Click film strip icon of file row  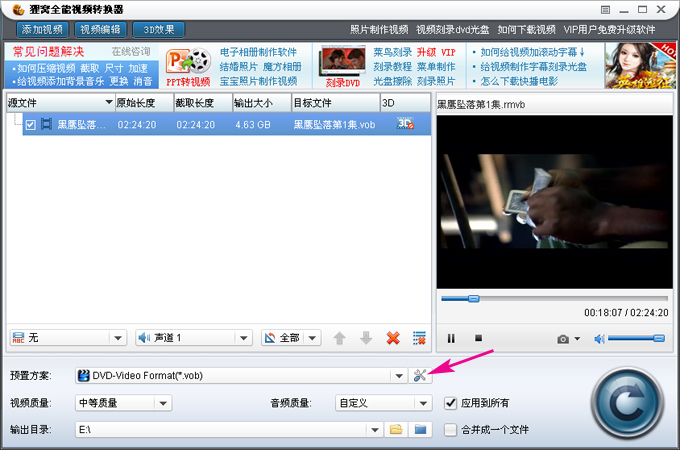pos(46,124)
